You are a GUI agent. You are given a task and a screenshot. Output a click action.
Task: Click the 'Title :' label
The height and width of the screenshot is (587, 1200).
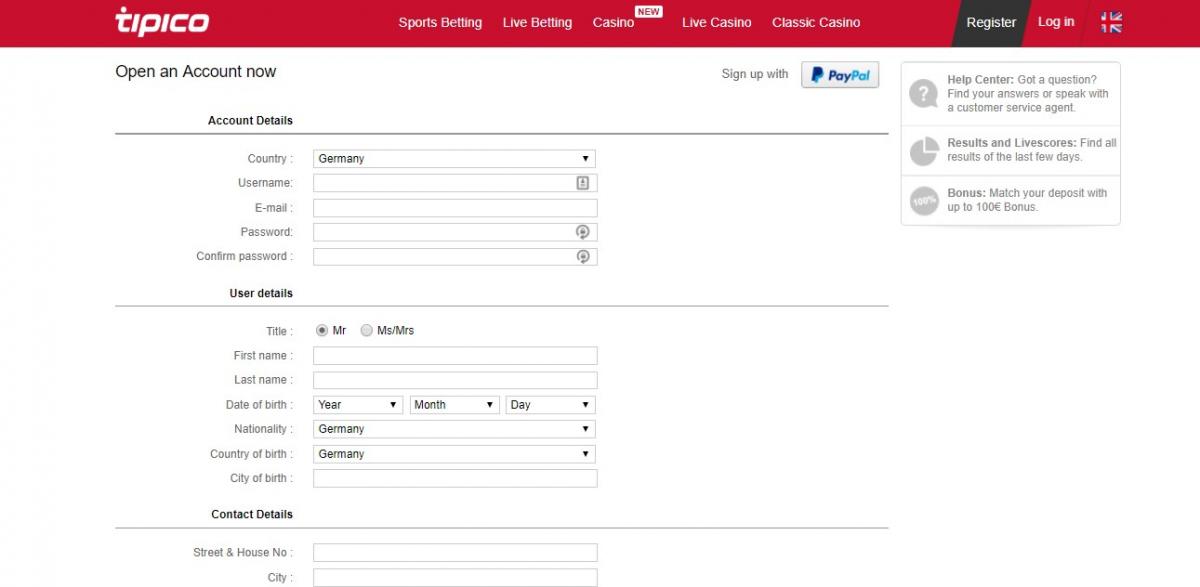[x=279, y=331]
